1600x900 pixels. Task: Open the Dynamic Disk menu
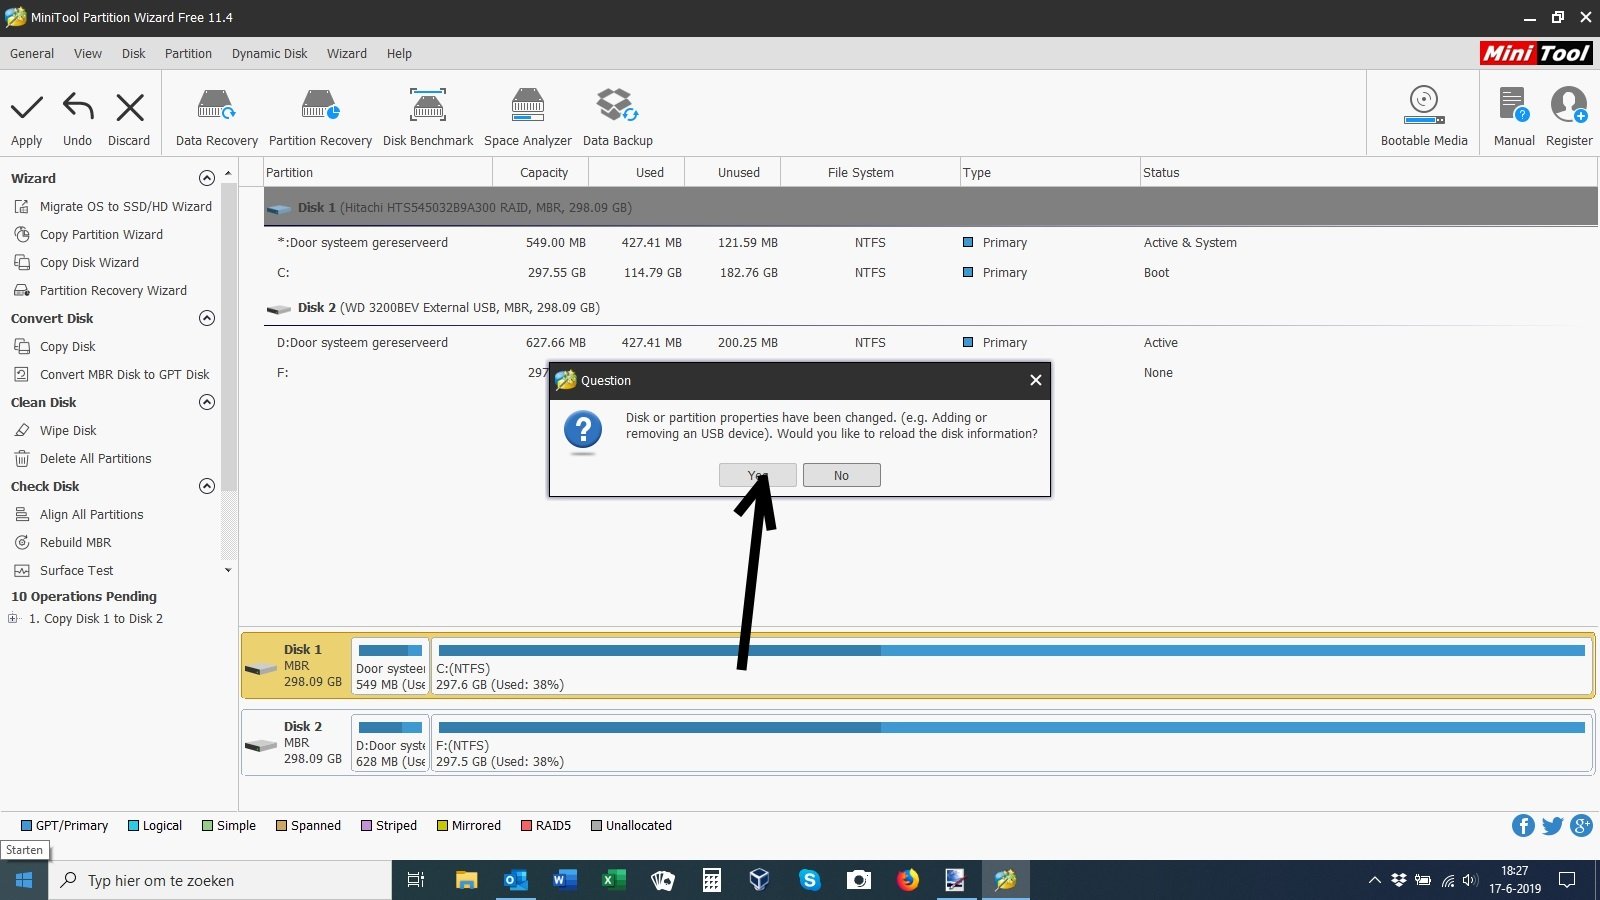269,54
